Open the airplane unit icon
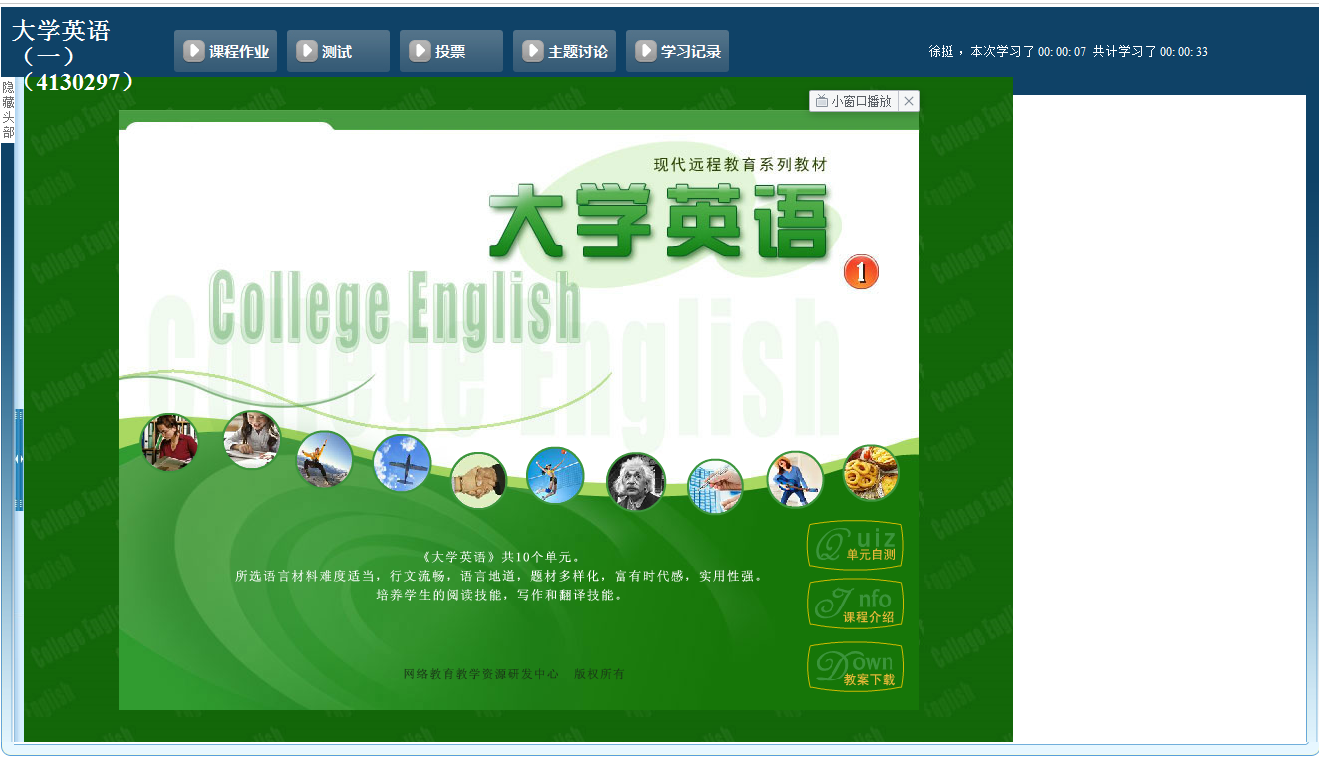1319x759 pixels. (402, 463)
